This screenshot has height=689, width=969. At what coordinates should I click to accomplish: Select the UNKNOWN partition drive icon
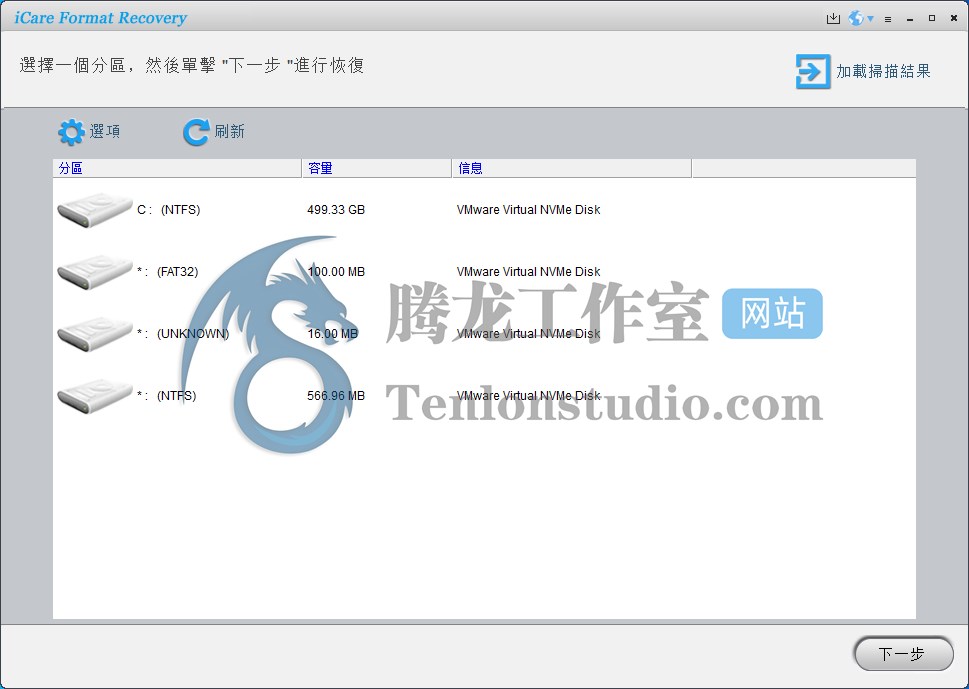(95, 334)
